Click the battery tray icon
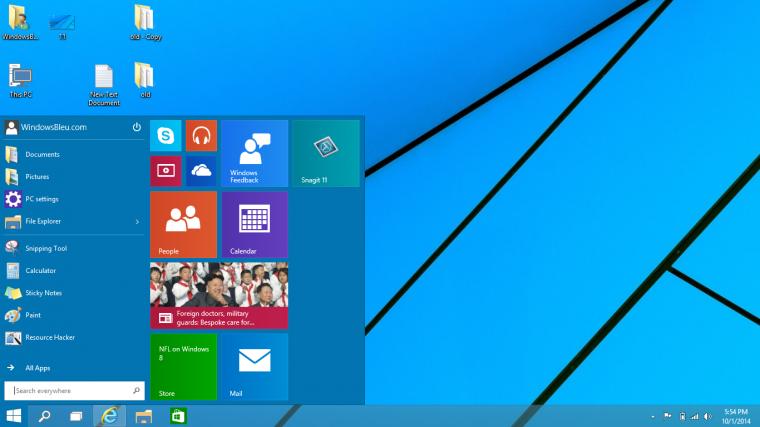Image resolution: width=760 pixels, height=427 pixels. tap(682, 416)
